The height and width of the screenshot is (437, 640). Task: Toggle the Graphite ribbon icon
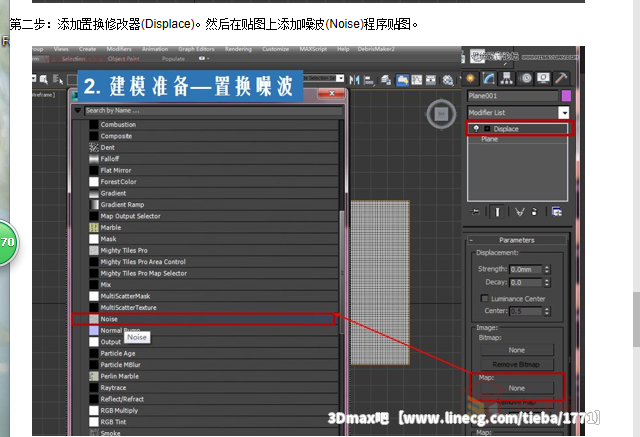(x=402, y=80)
